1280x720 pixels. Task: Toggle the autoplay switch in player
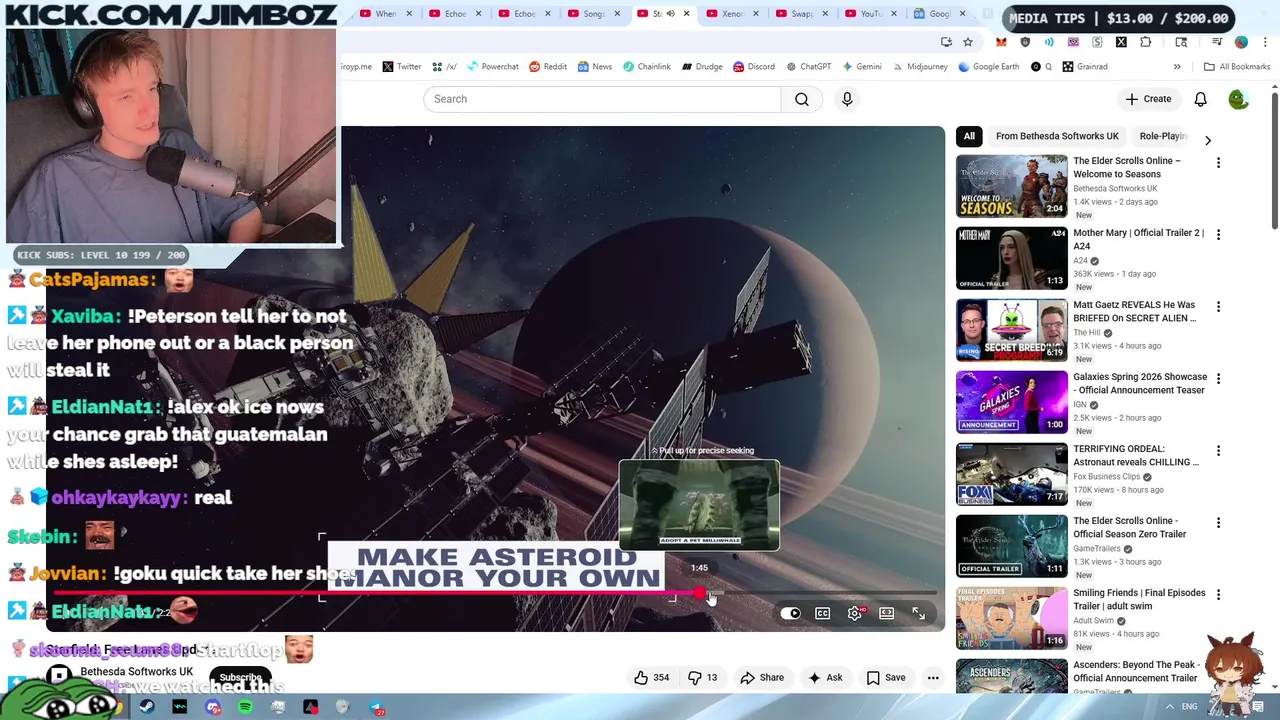790,613
